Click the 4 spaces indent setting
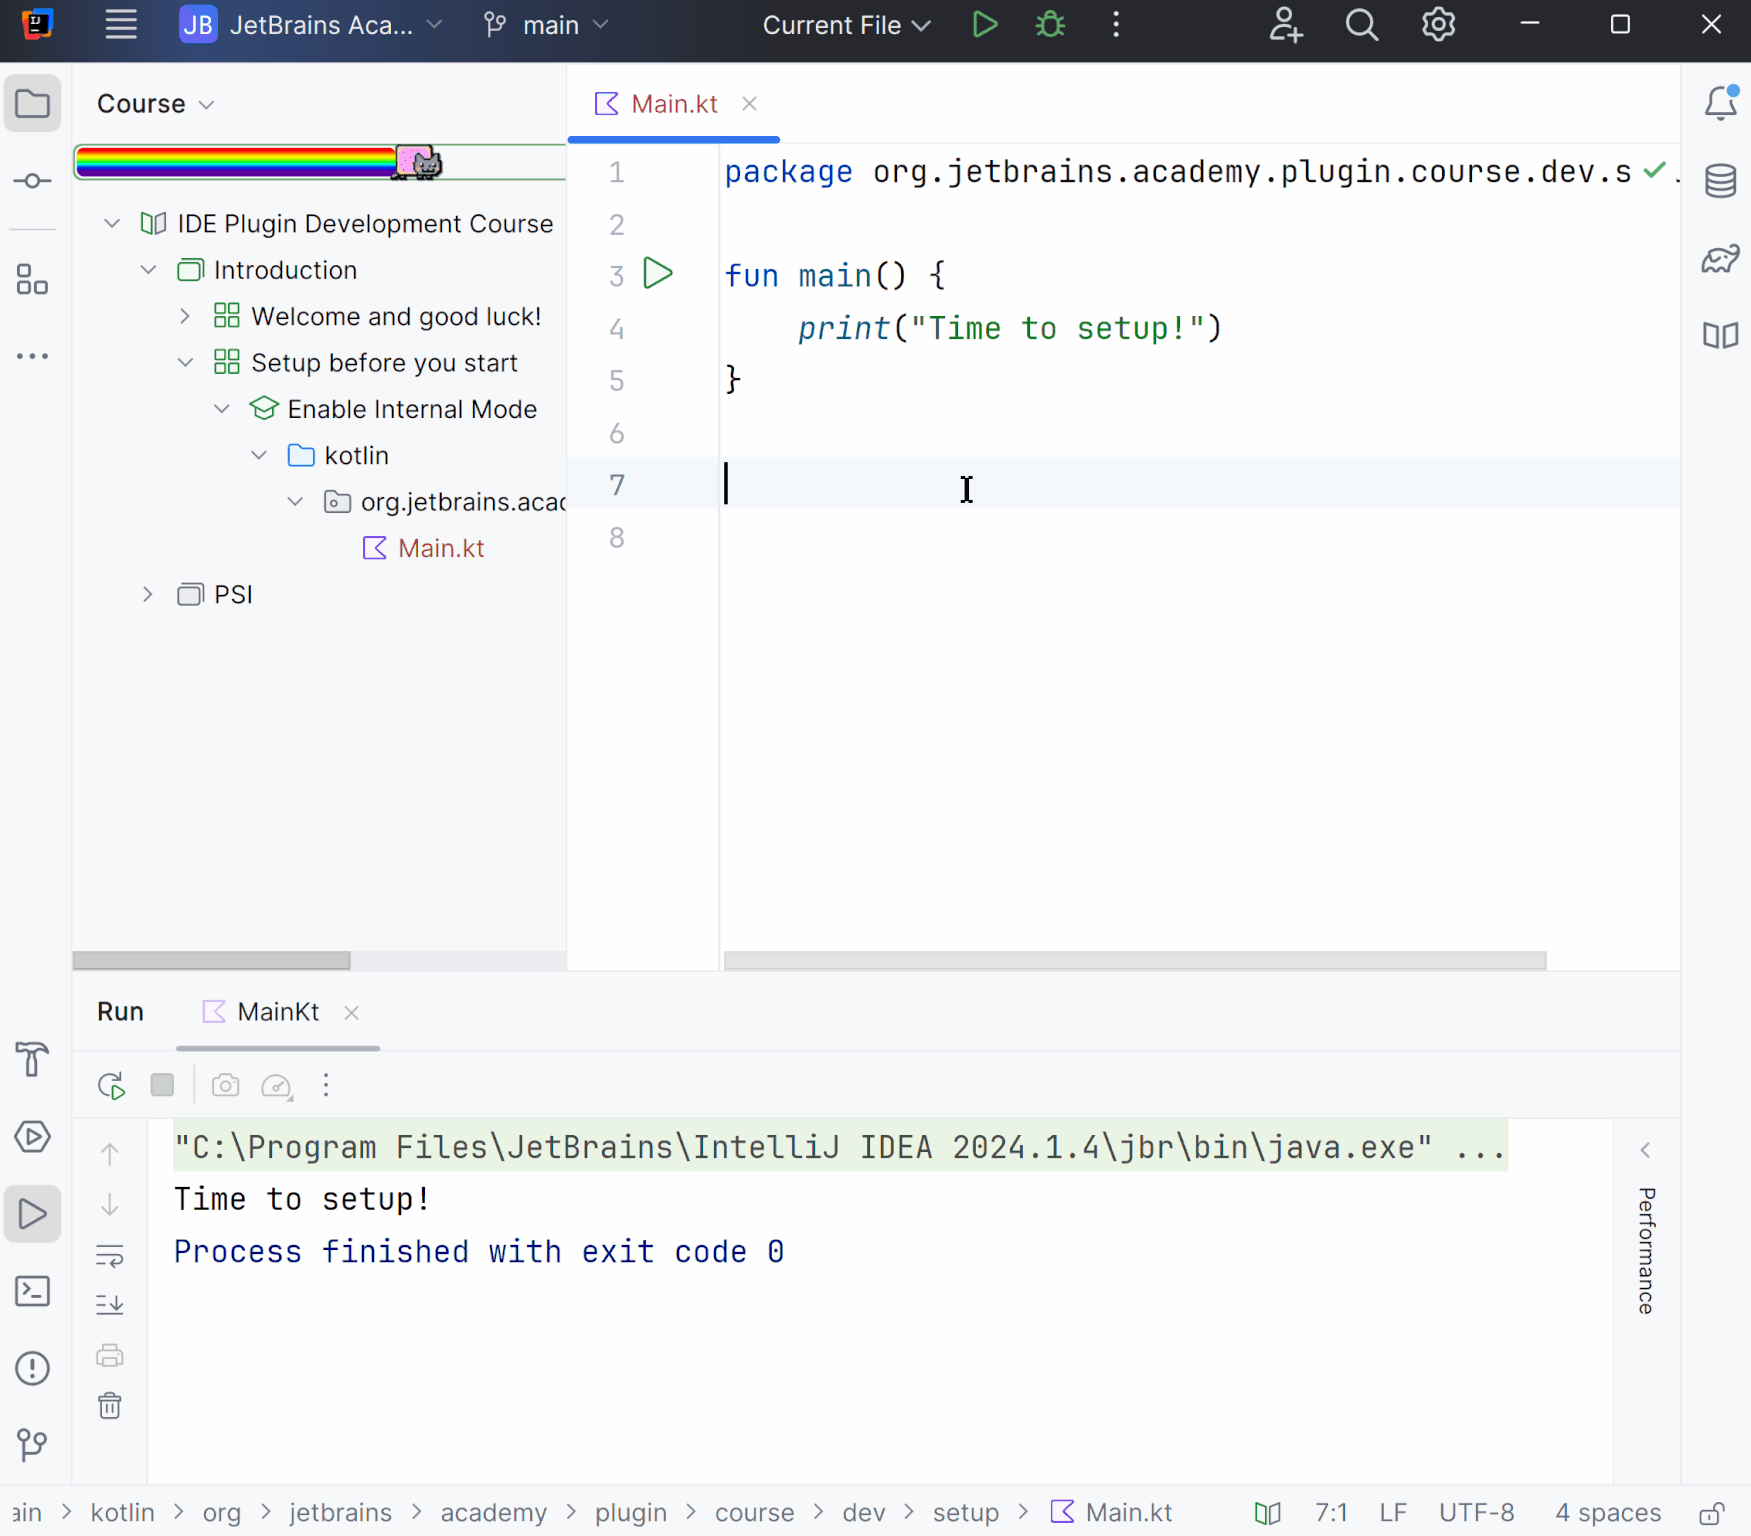This screenshot has width=1751, height=1536. (x=1607, y=1513)
